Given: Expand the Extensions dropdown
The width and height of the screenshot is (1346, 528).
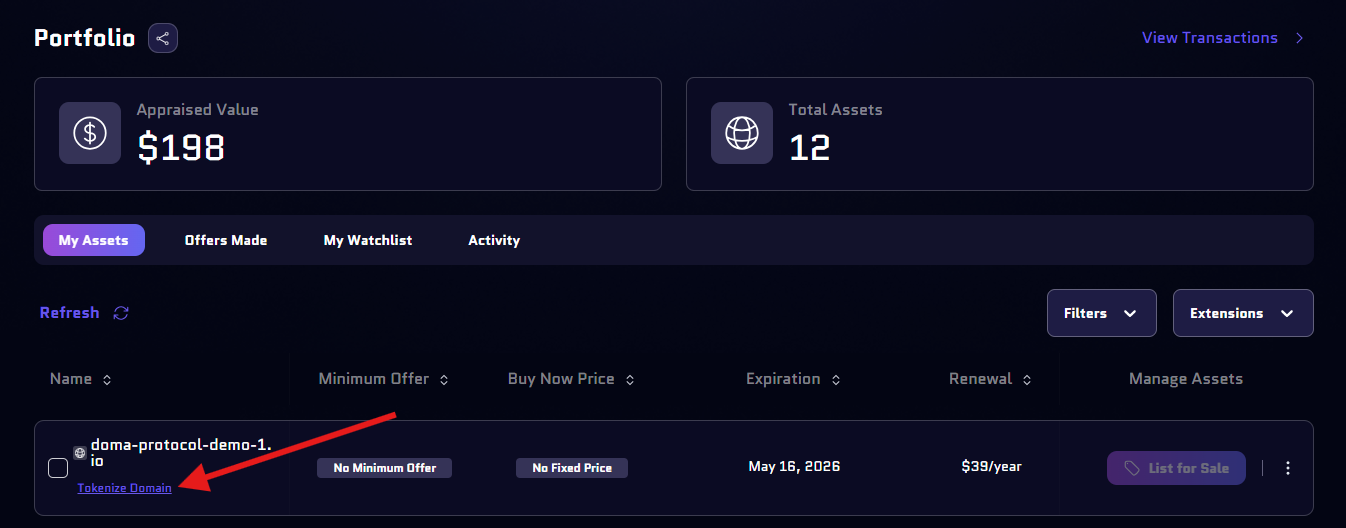Looking at the screenshot, I should (x=1242, y=313).
